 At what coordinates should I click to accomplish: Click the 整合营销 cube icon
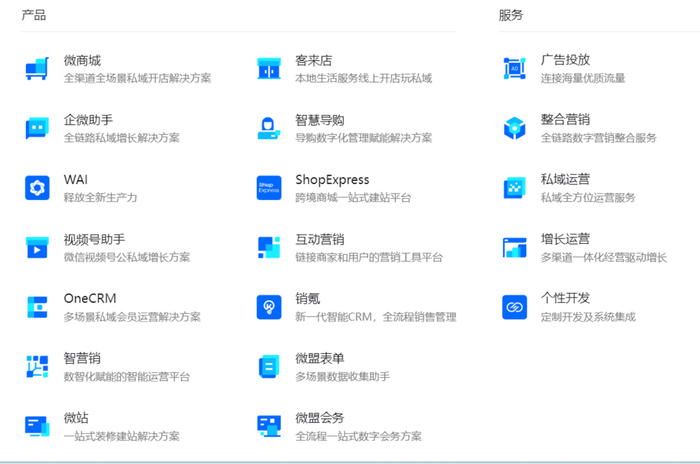(514, 129)
